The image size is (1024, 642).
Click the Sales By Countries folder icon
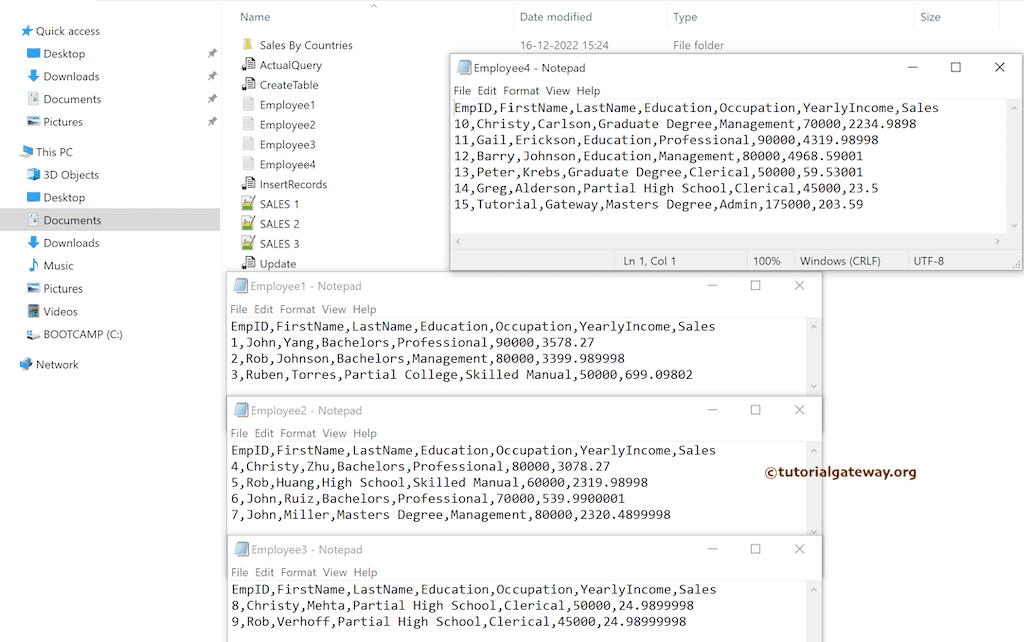coord(248,44)
